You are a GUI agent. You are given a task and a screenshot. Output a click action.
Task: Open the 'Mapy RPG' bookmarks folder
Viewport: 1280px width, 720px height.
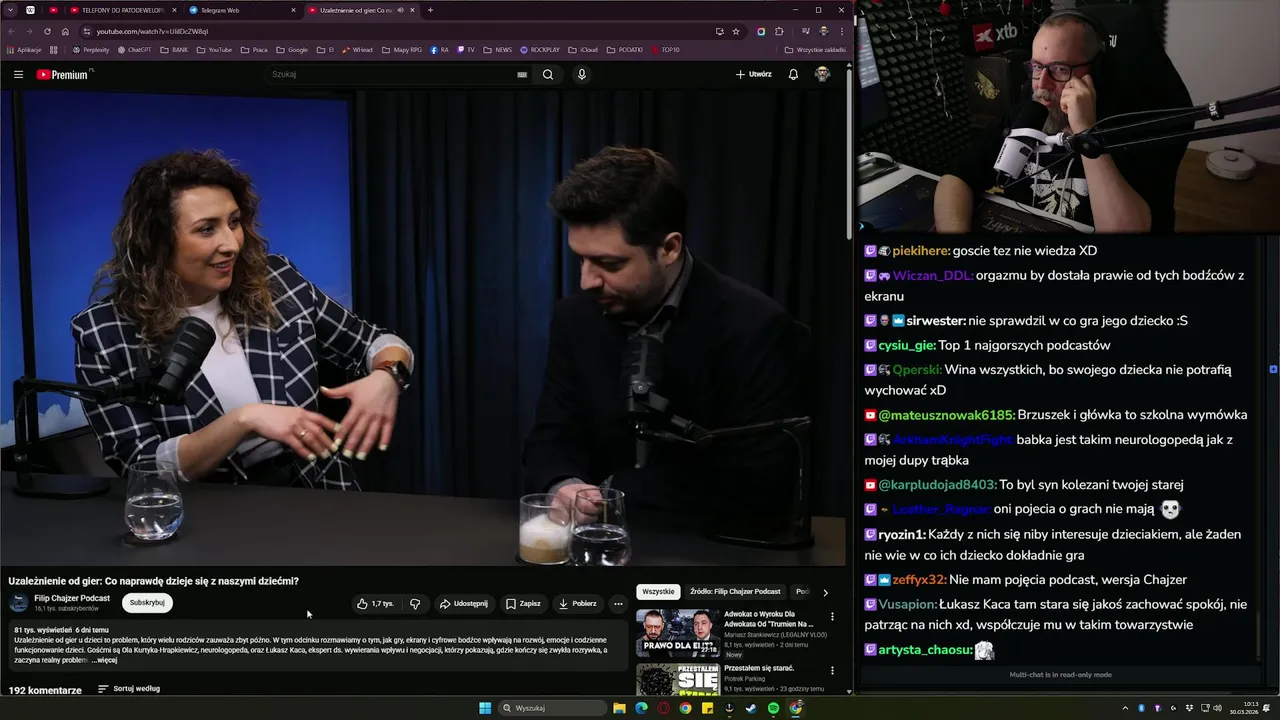point(401,49)
